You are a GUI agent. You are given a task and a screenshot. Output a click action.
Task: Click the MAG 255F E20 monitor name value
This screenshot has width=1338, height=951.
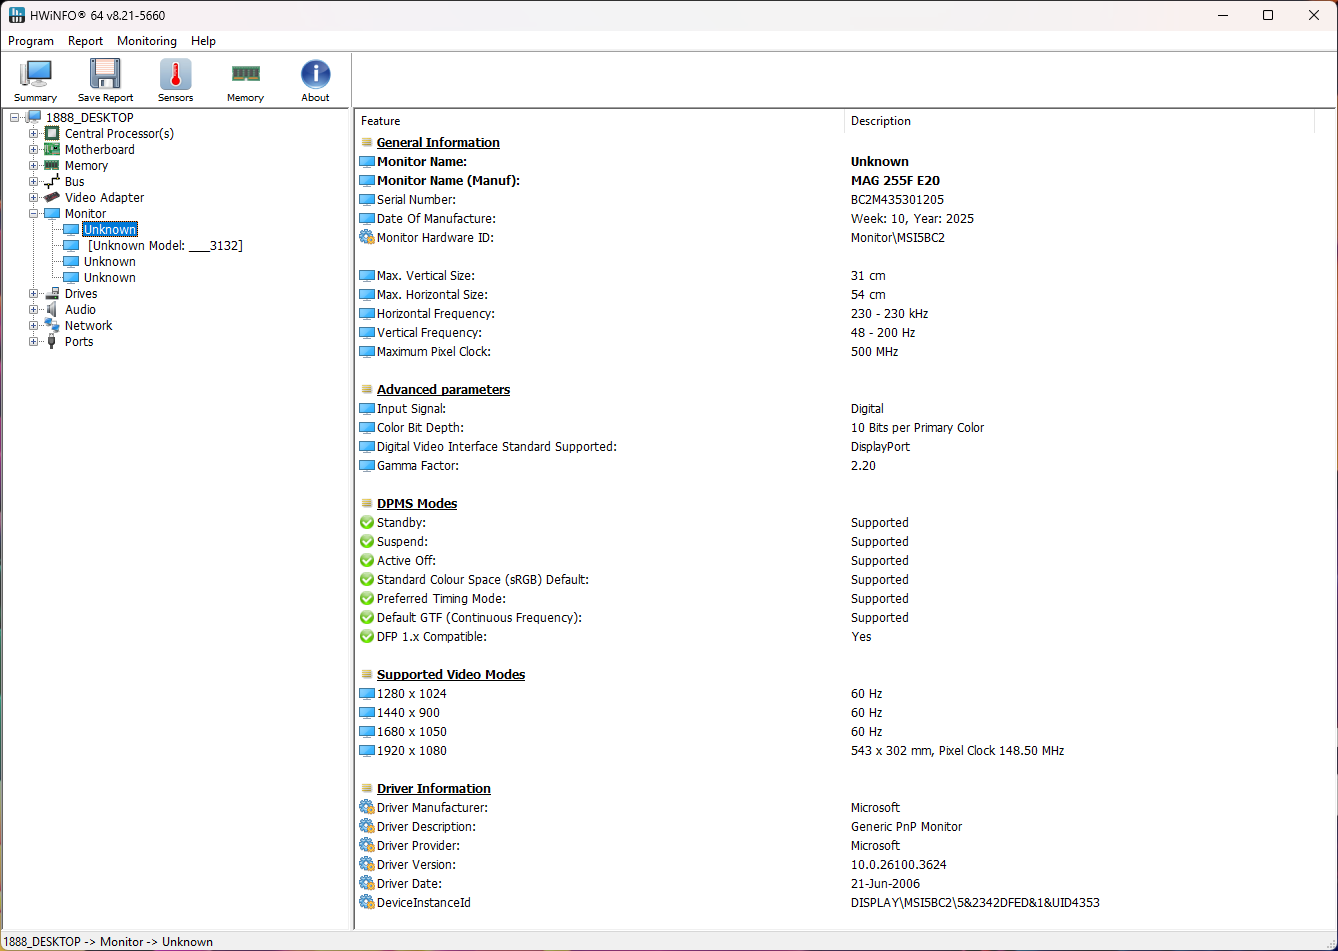[x=895, y=181]
